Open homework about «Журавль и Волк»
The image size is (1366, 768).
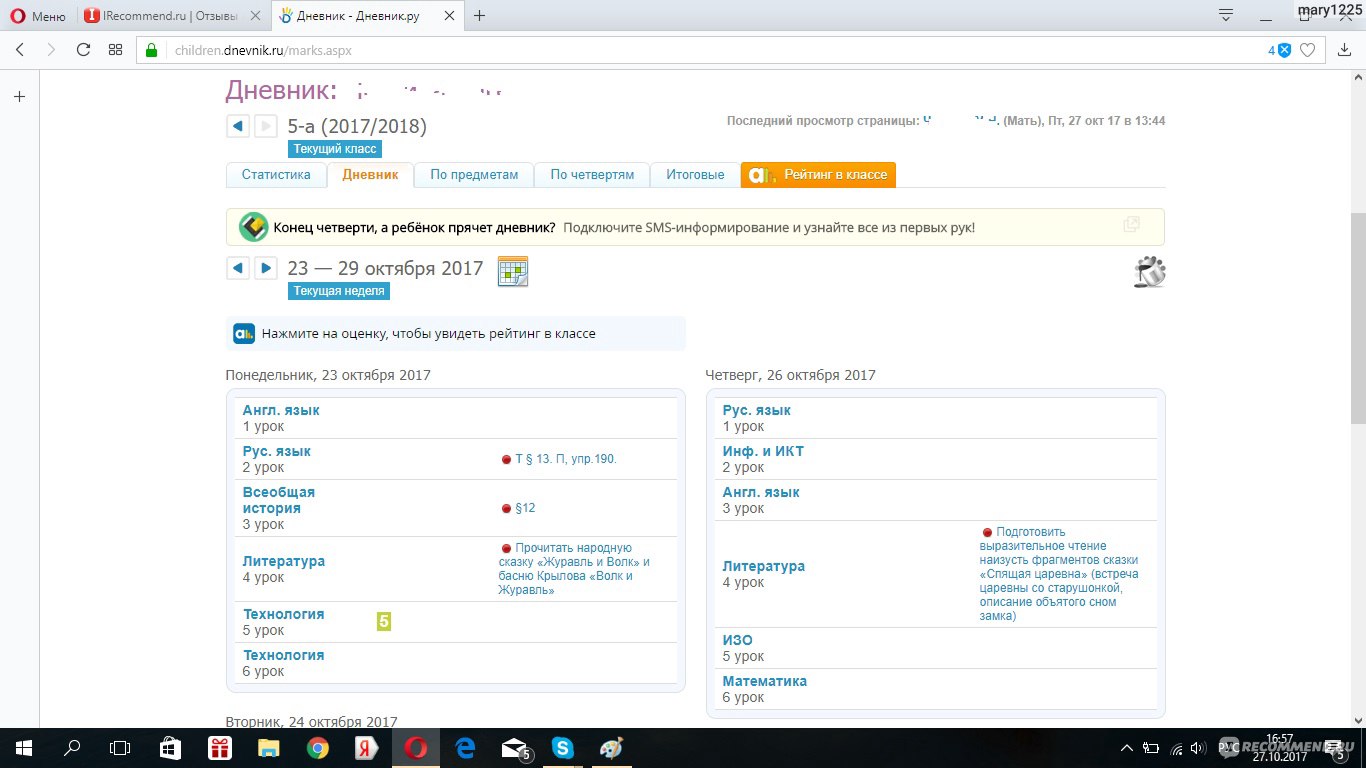click(x=574, y=569)
